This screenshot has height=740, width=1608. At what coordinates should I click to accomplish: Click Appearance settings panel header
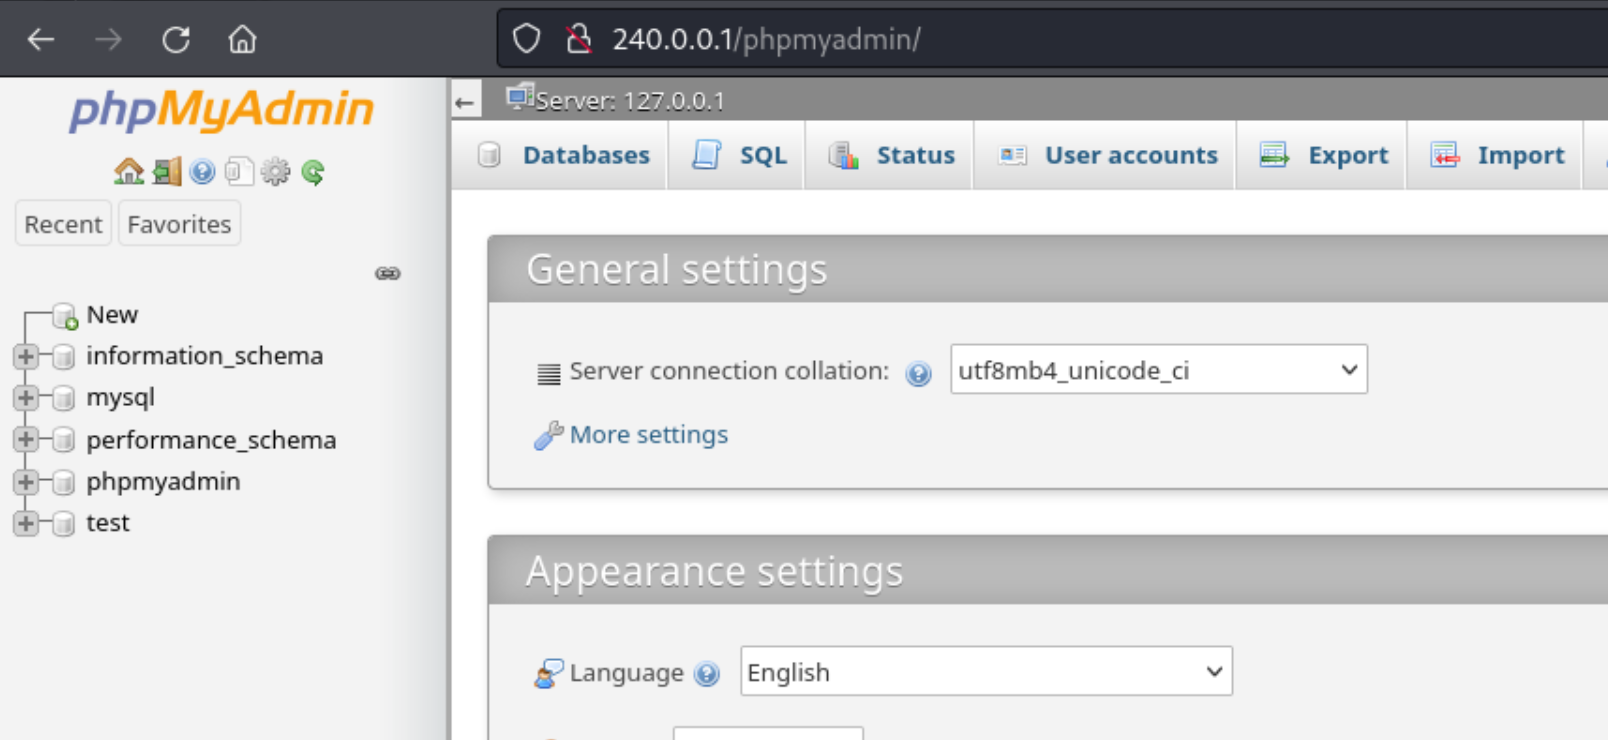[1048, 571]
